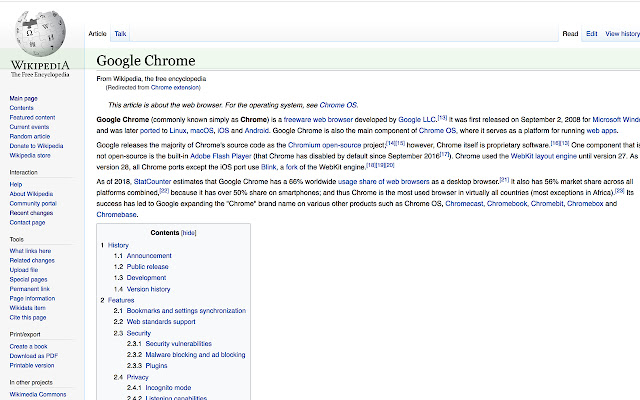Click the web apps link
The height and width of the screenshot is (400, 640).
[601, 131]
